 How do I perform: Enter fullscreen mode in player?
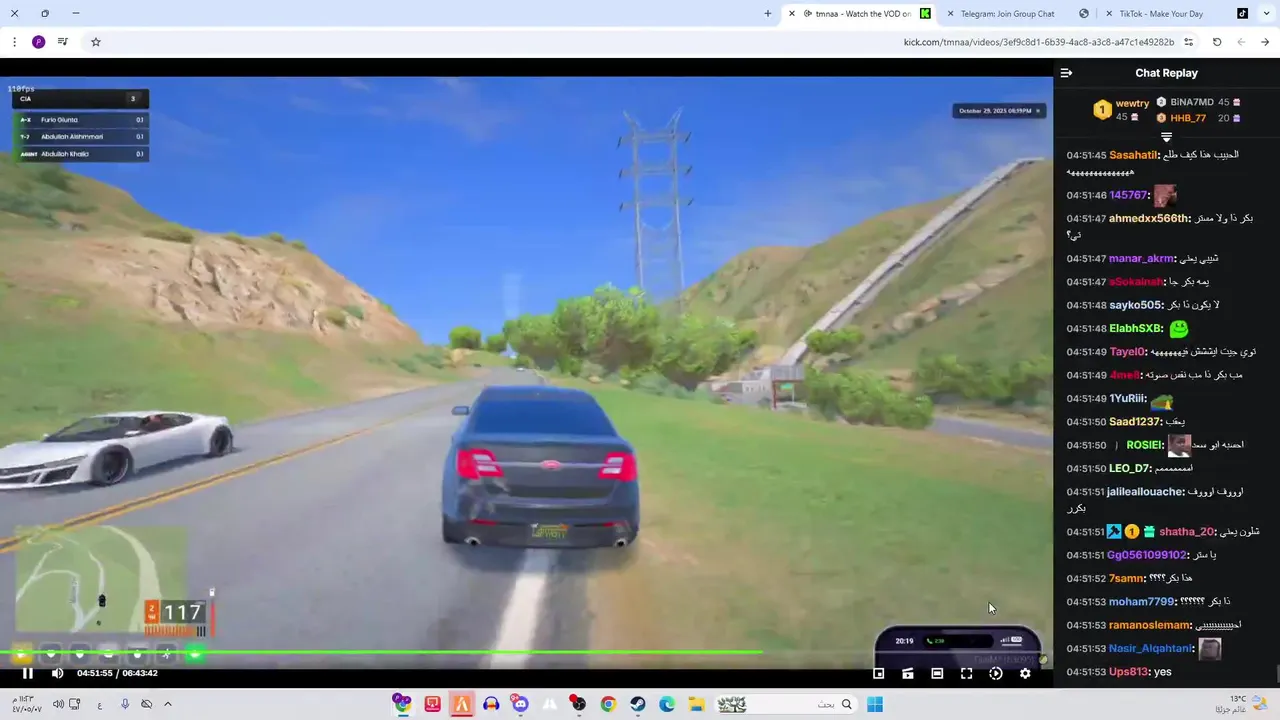(x=966, y=673)
